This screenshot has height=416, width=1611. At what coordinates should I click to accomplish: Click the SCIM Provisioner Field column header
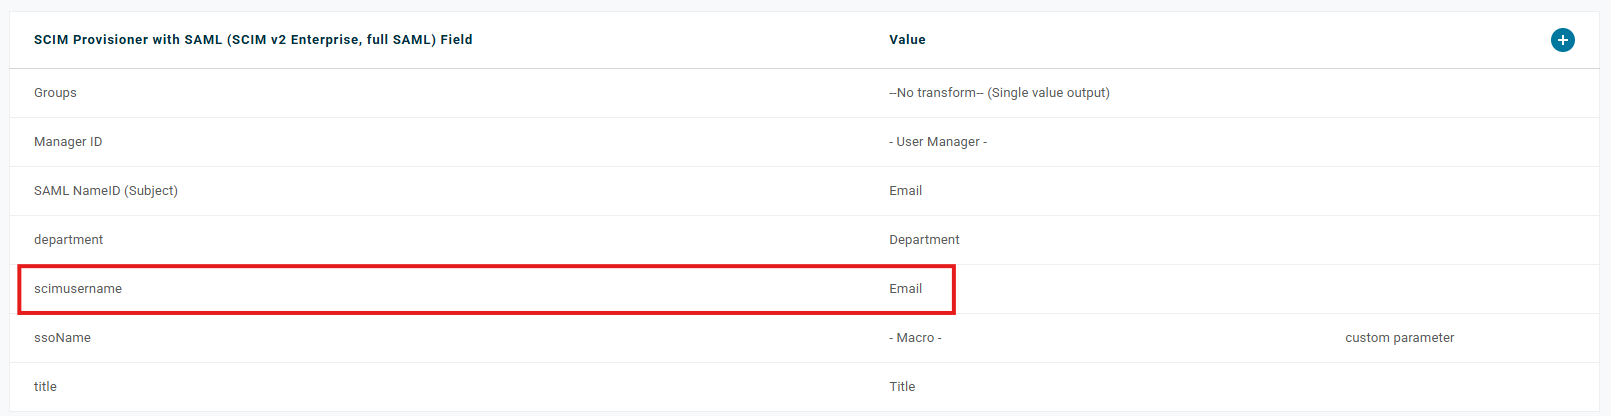click(x=253, y=40)
